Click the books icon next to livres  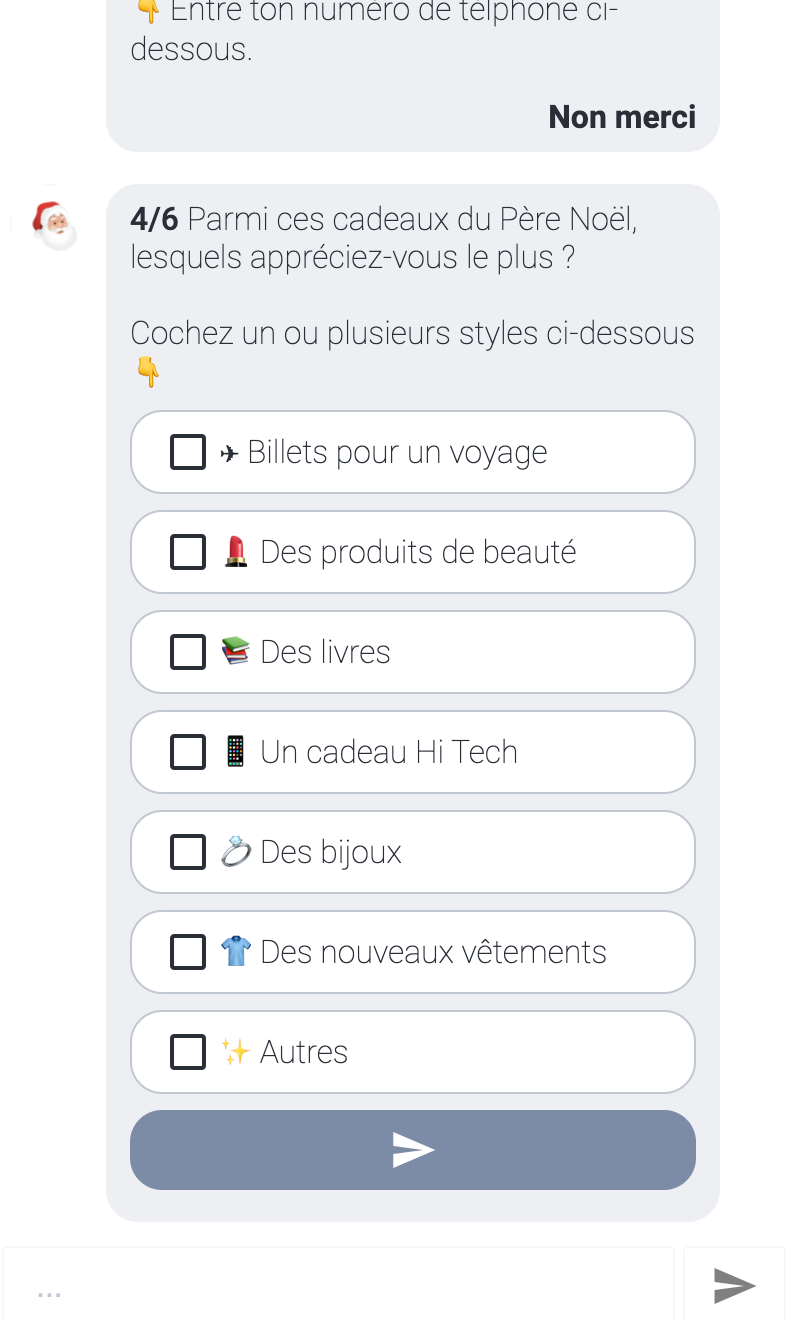tap(236, 652)
